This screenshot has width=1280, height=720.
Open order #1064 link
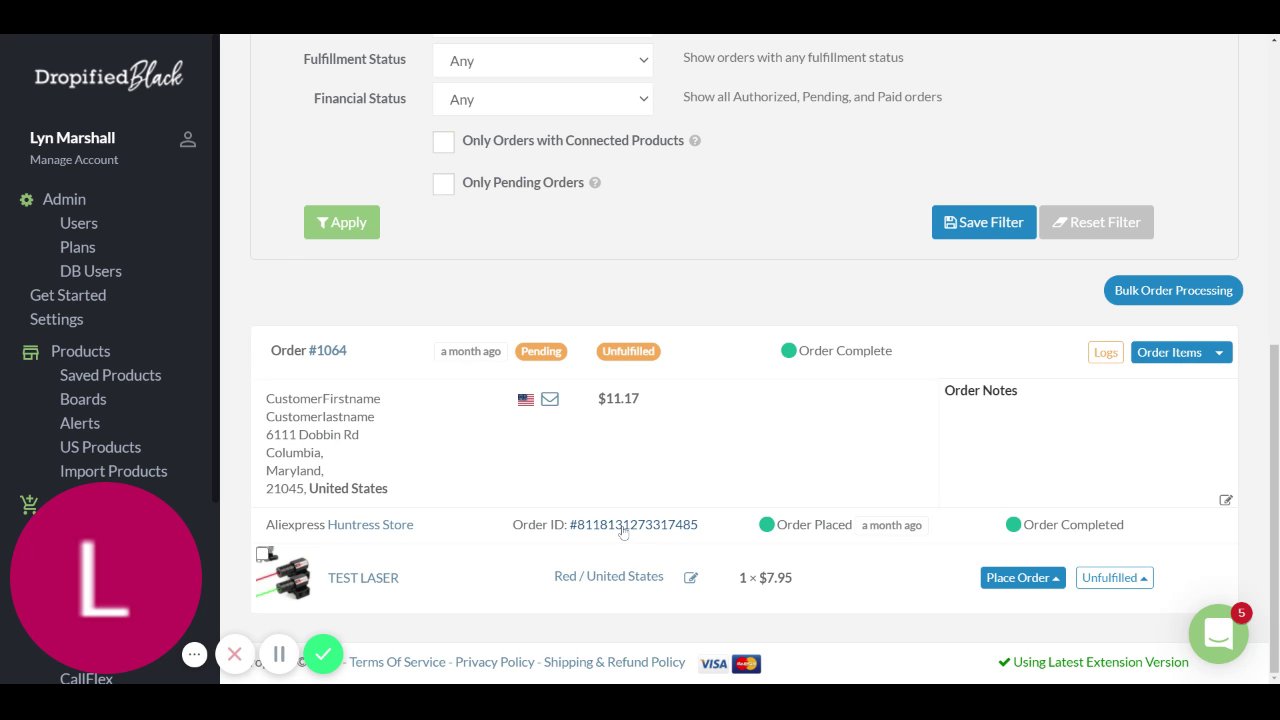click(327, 350)
